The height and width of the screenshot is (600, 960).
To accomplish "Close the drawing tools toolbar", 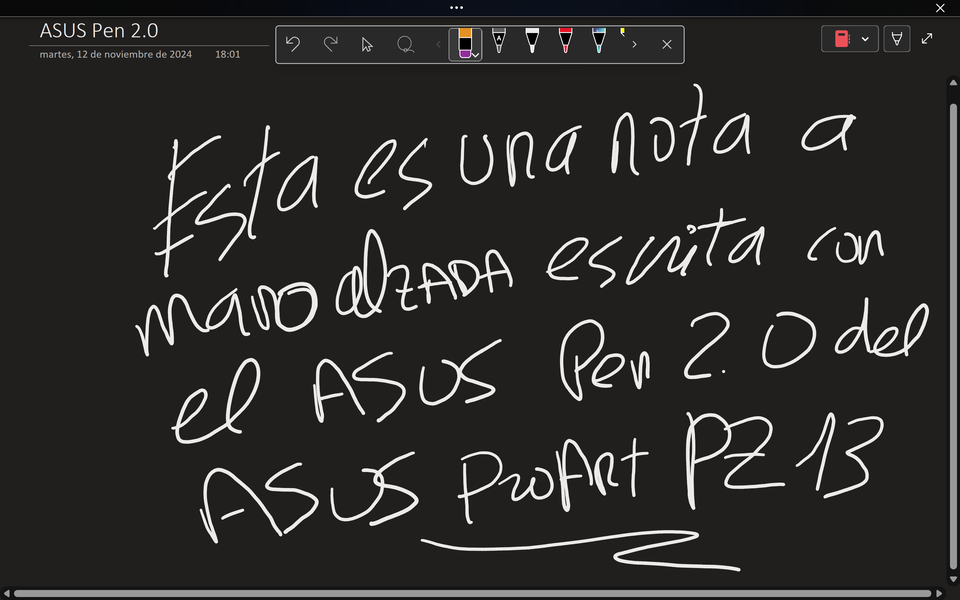I will [x=667, y=44].
